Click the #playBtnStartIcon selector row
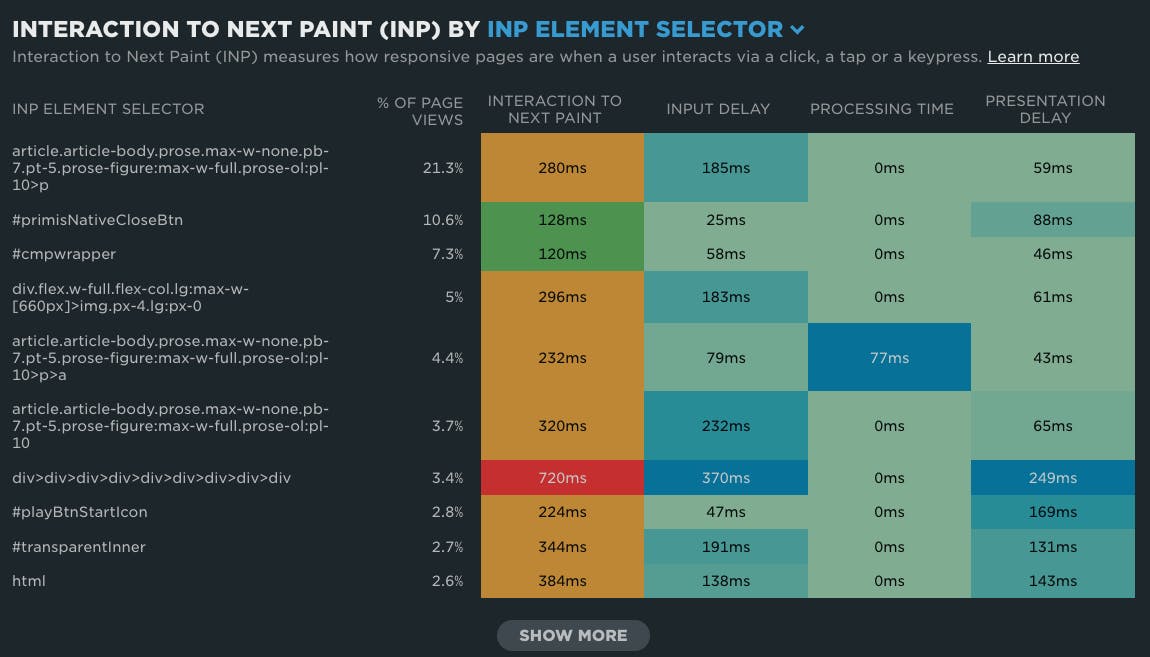The width and height of the screenshot is (1150, 657). click(x=80, y=512)
